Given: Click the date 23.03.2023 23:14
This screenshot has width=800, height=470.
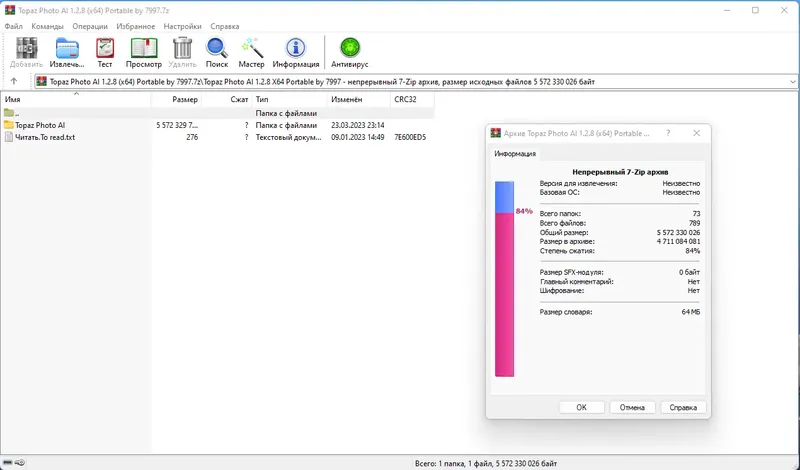Looking at the screenshot, I should click(x=358, y=125).
